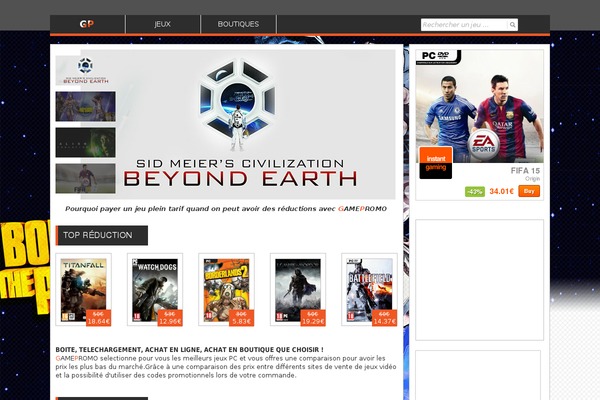
Task: Click the Origin platform label
Action: [533, 179]
